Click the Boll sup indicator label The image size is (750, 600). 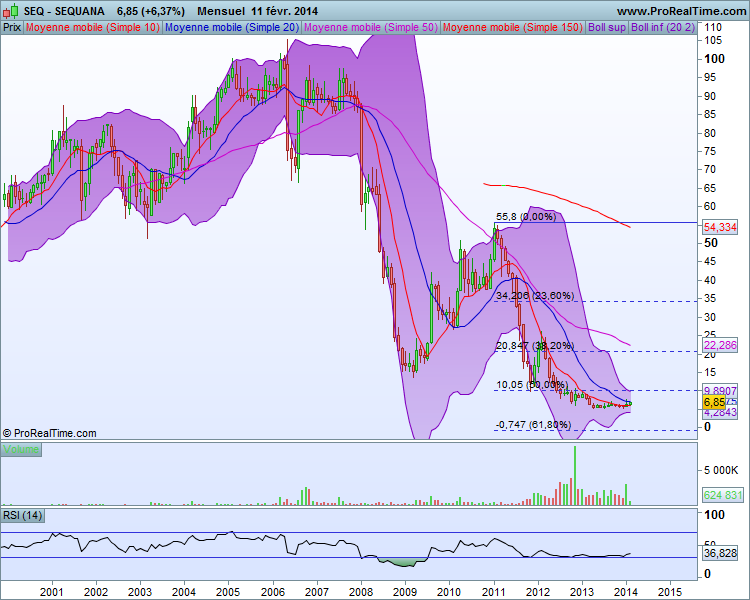click(607, 27)
